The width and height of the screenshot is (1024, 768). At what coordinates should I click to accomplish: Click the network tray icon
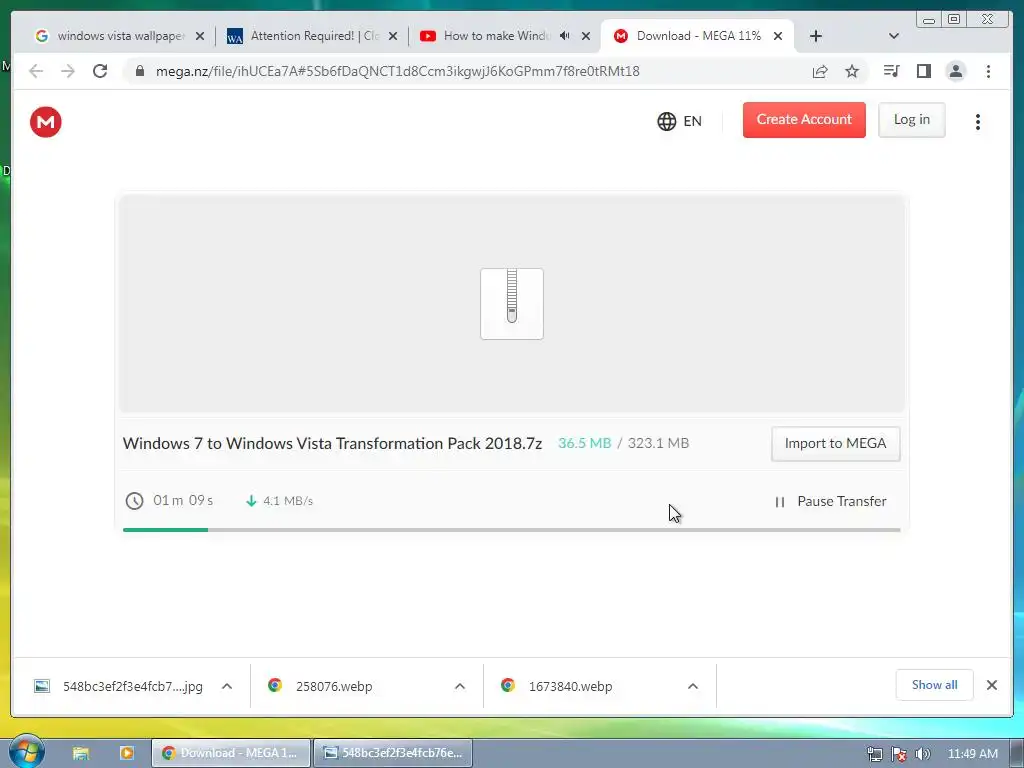(x=874, y=754)
